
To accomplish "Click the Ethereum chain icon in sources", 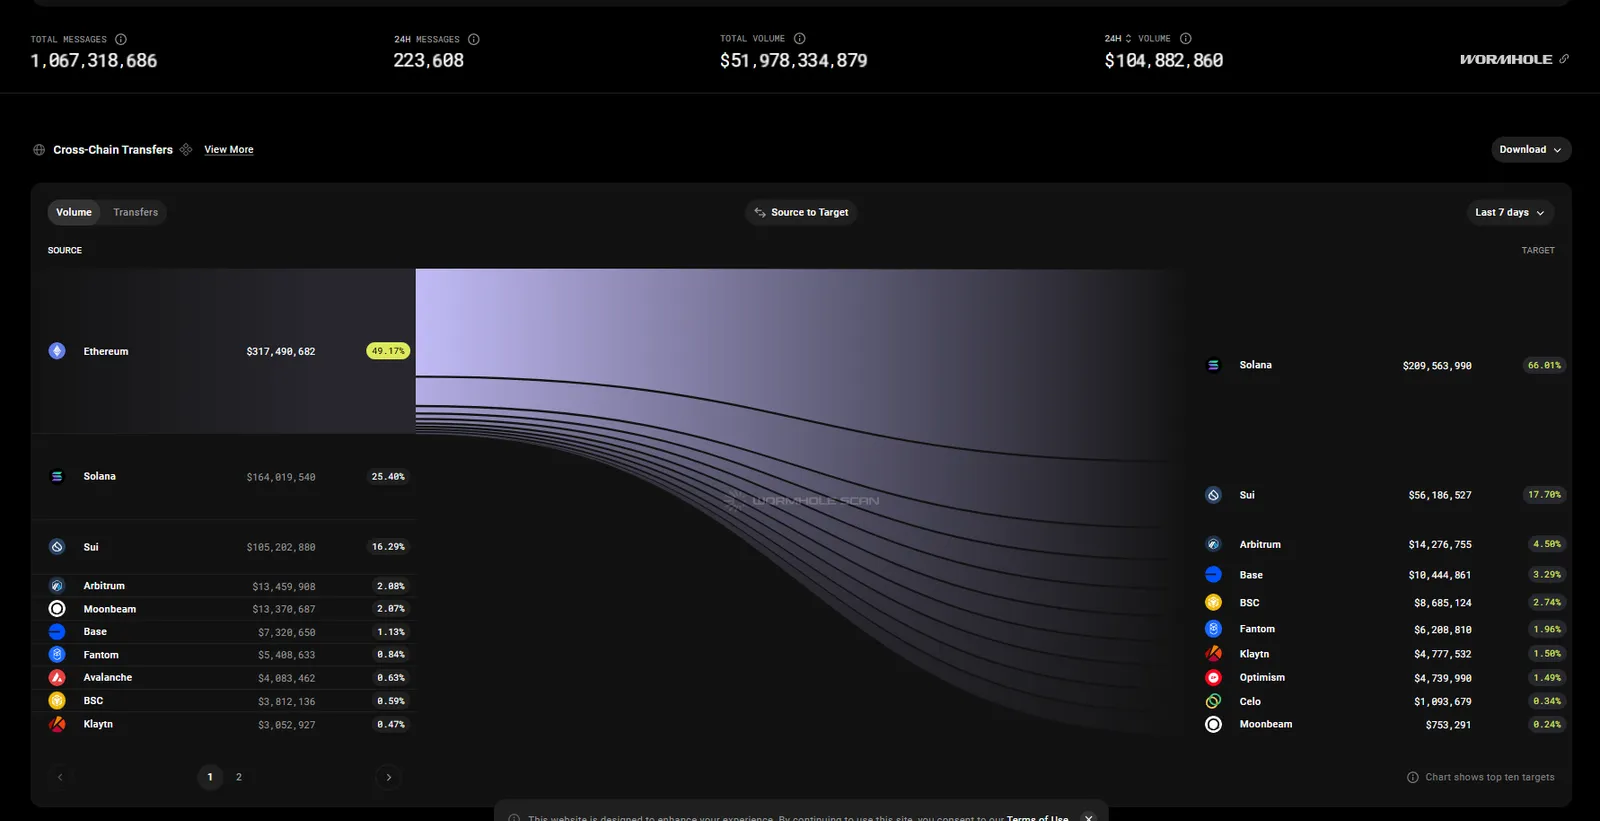I will tap(57, 351).
